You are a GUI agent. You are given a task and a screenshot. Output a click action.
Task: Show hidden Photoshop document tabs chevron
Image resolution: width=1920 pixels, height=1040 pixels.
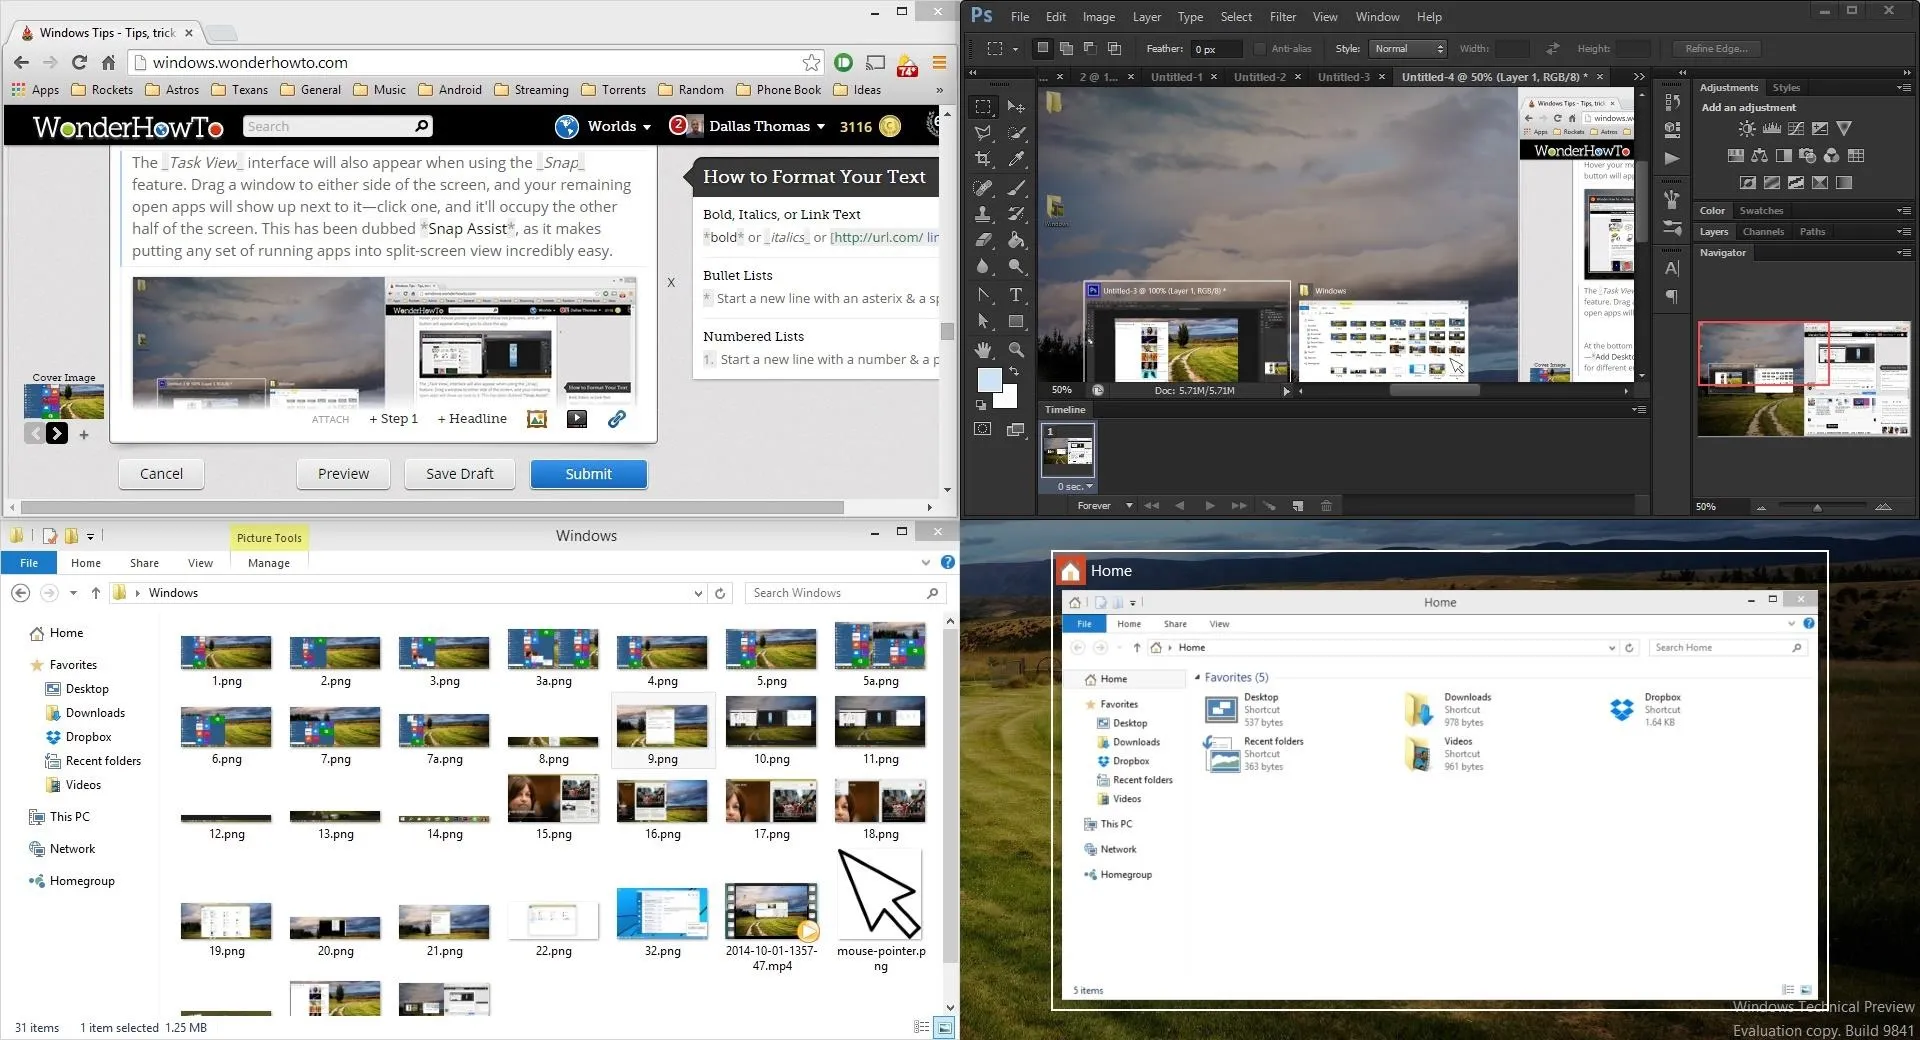point(1639,77)
